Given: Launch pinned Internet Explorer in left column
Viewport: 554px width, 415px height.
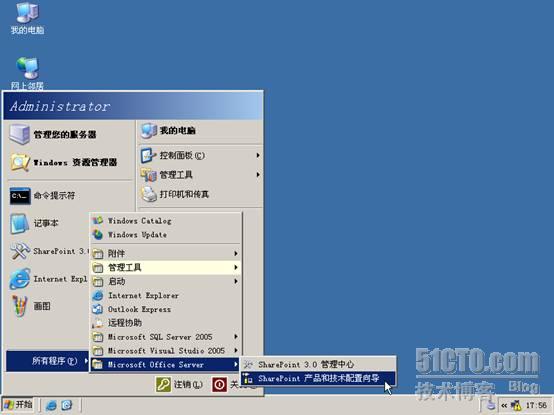Looking at the screenshot, I should (48, 279).
